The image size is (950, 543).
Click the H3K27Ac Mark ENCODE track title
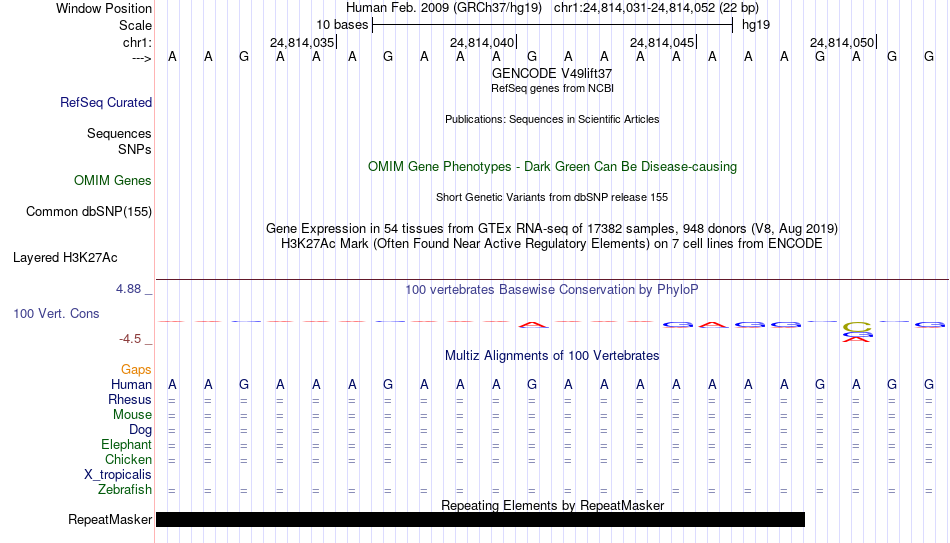pos(552,244)
